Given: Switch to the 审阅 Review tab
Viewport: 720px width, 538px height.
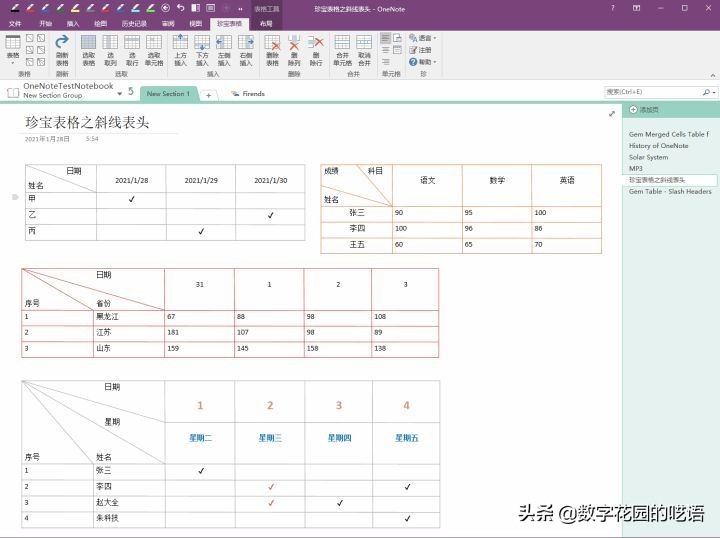Looking at the screenshot, I should pyautogui.click(x=168, y=23).
